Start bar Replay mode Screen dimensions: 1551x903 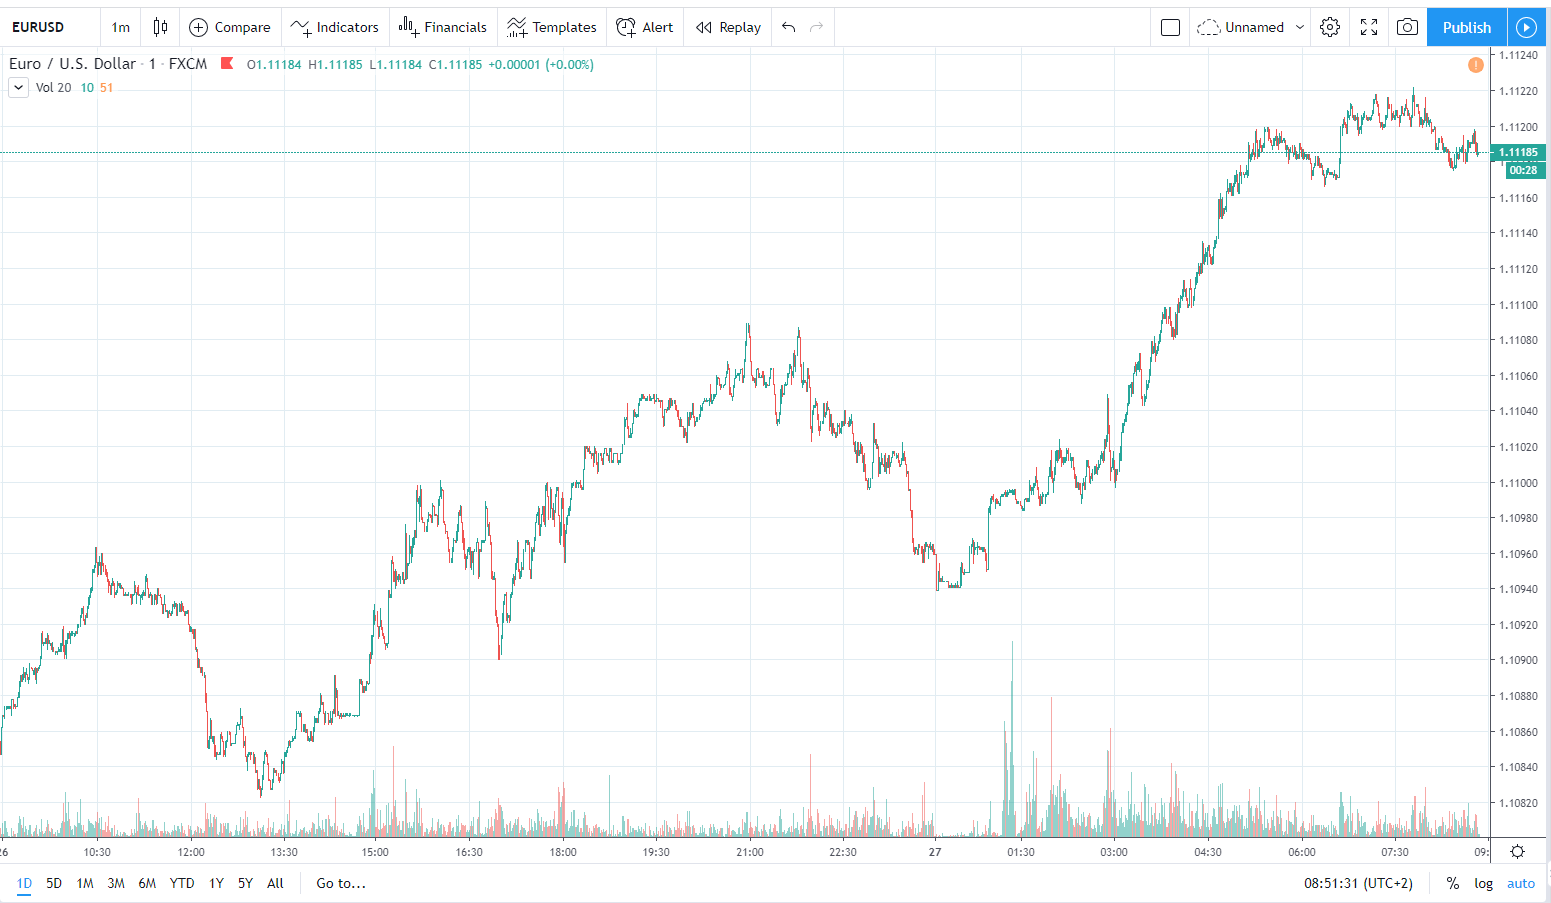point(729,27)
